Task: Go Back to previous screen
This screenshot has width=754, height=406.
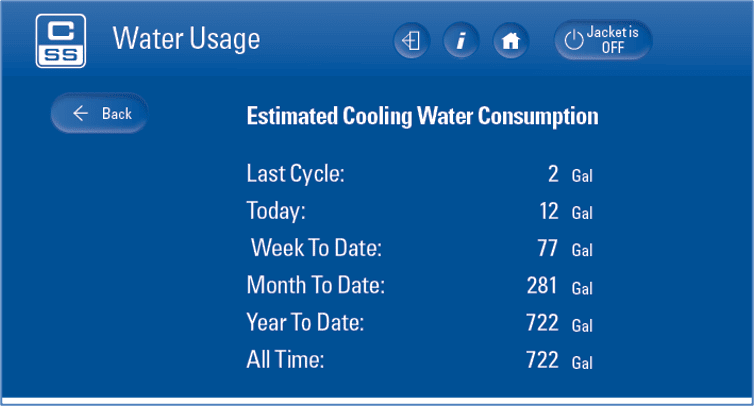Action: 99,113
